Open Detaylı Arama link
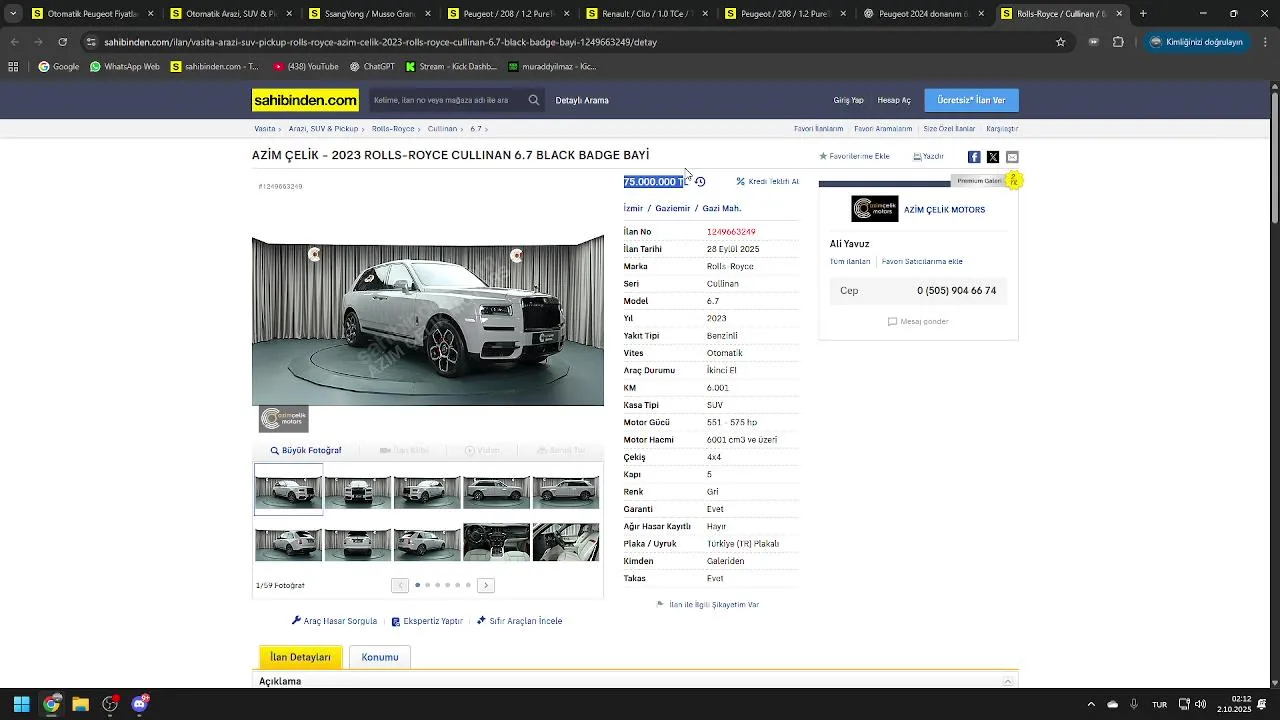This screenshot has height=720, width=1280. [x=582, y=100]
